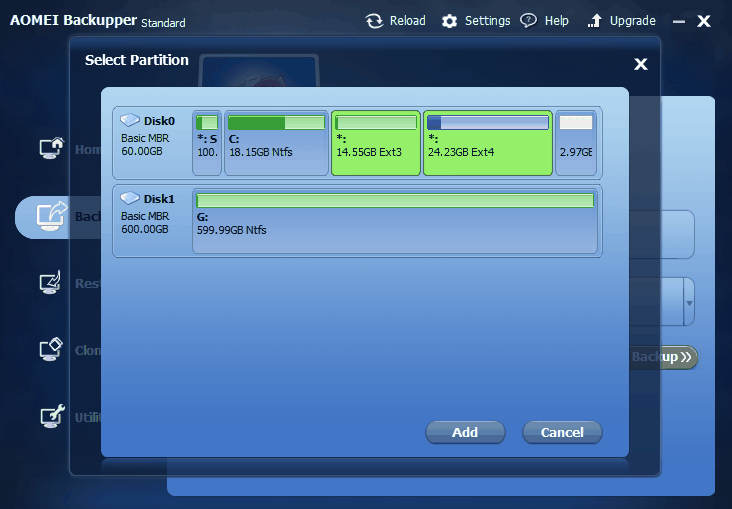Click the Ext4 partition usage bar
This screenshot has width=732, height=509.
coord(488,123)
